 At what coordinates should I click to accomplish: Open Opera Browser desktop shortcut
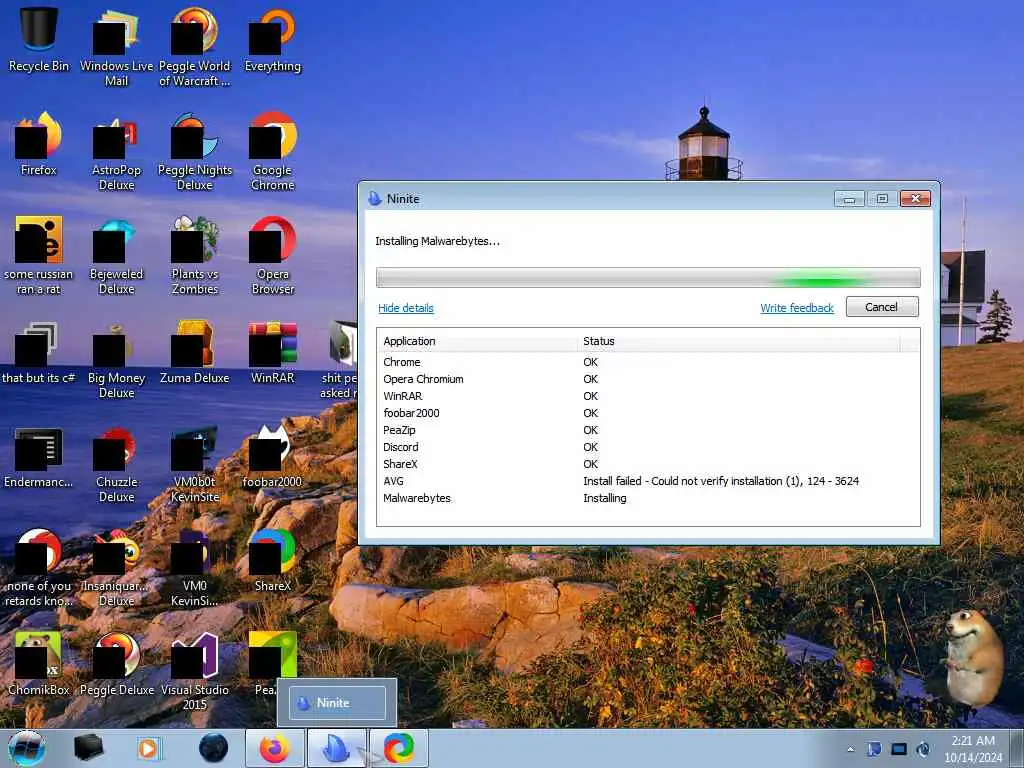point(272,255)
